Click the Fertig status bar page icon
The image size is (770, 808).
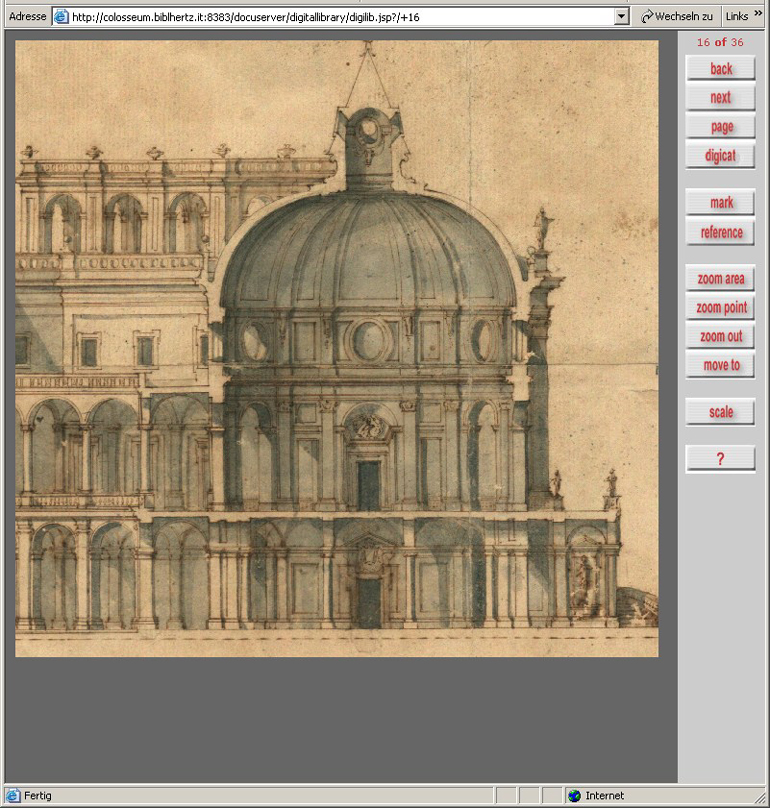[x=13, y=796]
